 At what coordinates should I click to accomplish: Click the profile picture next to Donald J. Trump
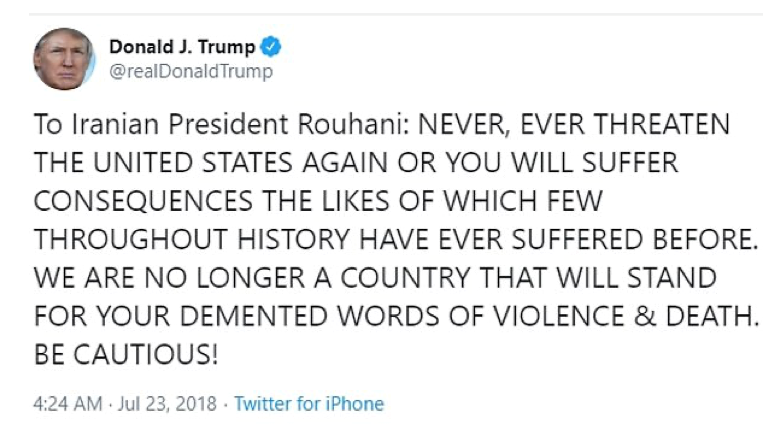tap(64, 58)
